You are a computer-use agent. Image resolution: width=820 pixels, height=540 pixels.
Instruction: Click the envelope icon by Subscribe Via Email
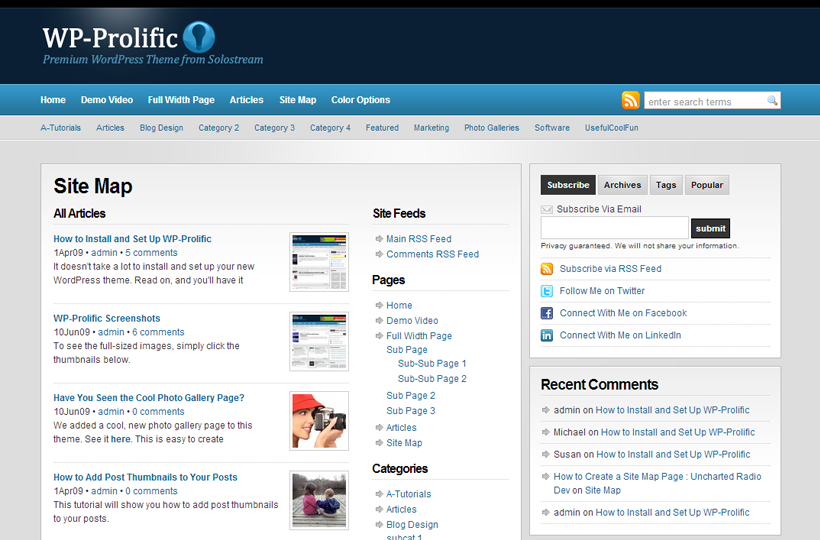click(x=546, y=210)
